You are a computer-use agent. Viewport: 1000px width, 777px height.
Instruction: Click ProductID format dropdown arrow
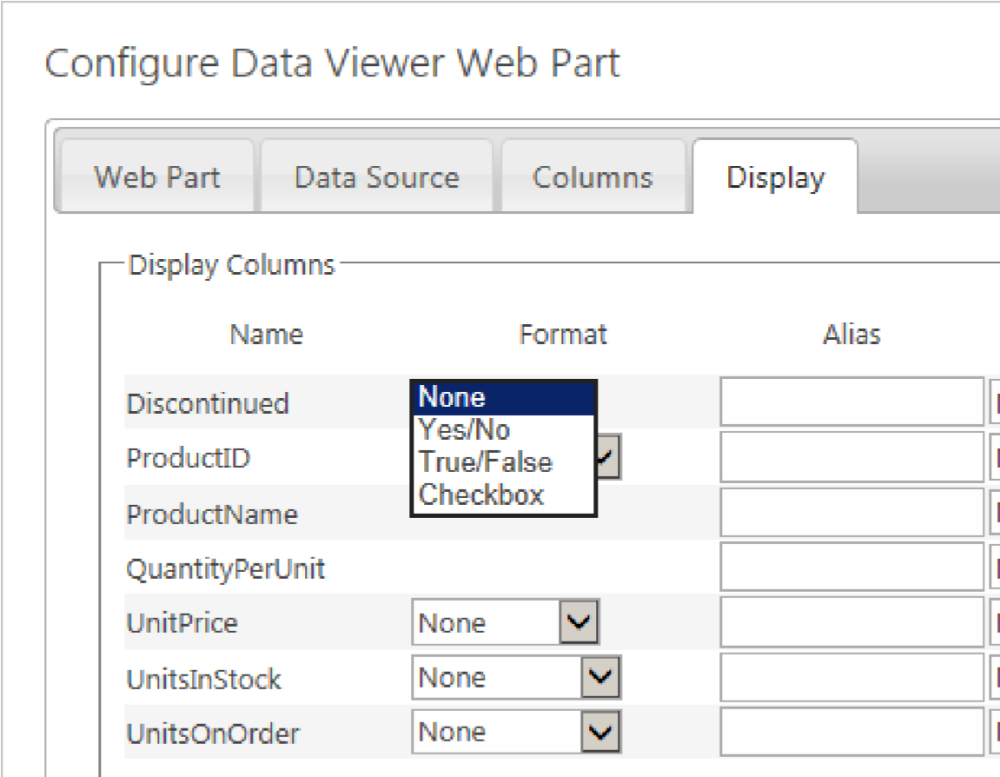pos(607,459)
